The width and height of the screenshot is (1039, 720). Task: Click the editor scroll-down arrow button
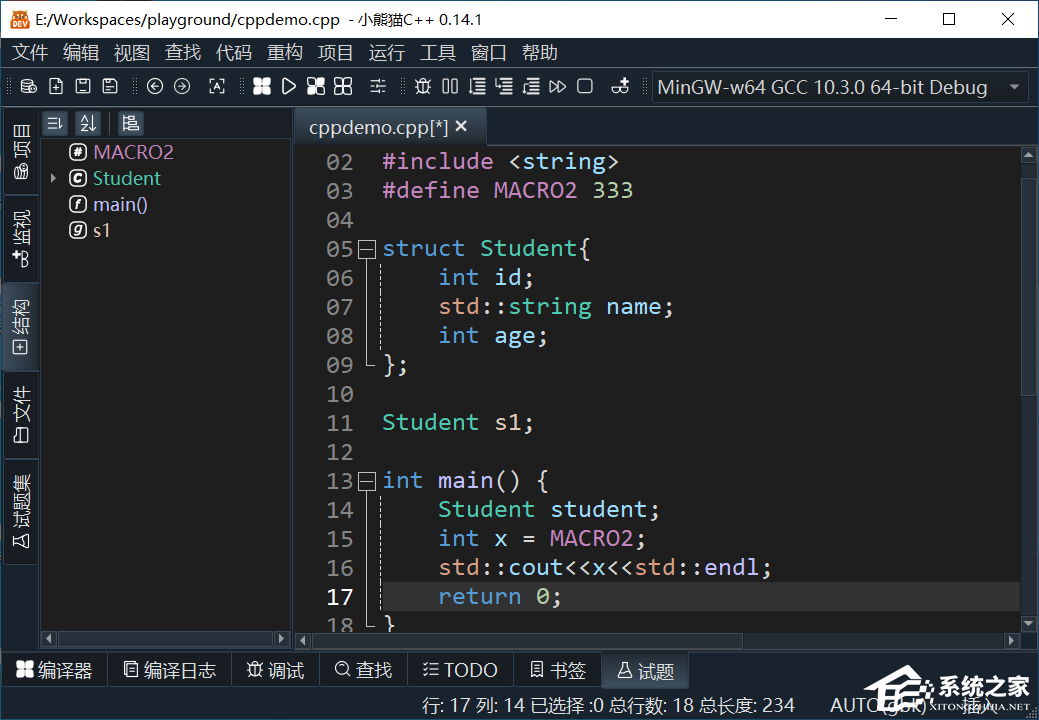pos(1028,623)
